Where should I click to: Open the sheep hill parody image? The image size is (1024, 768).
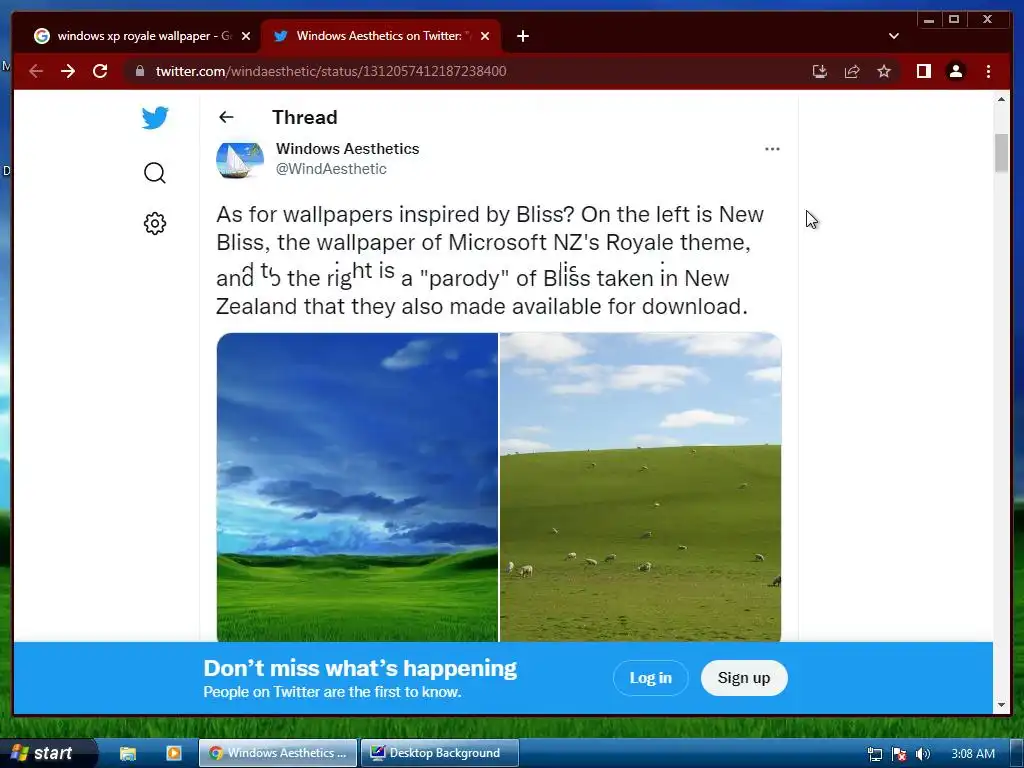pyautogui.click(x=641, y=487)
